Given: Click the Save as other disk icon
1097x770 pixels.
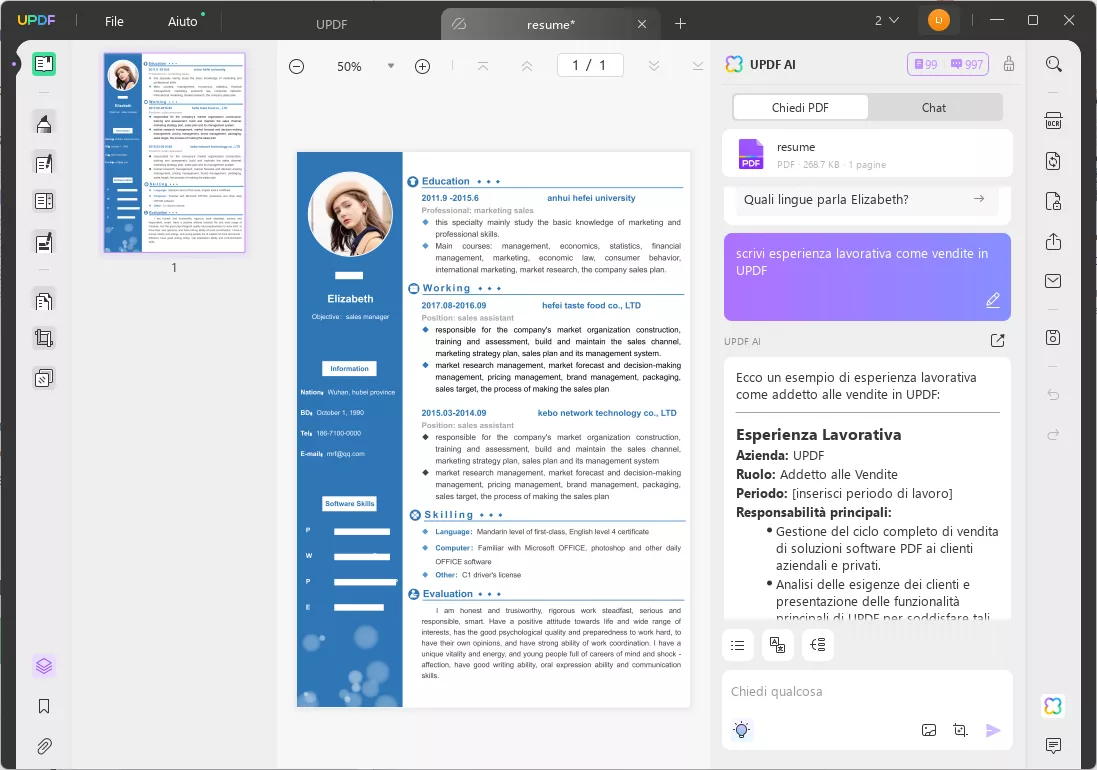Looking at the screenshot, I should (x=1054, y=338).
